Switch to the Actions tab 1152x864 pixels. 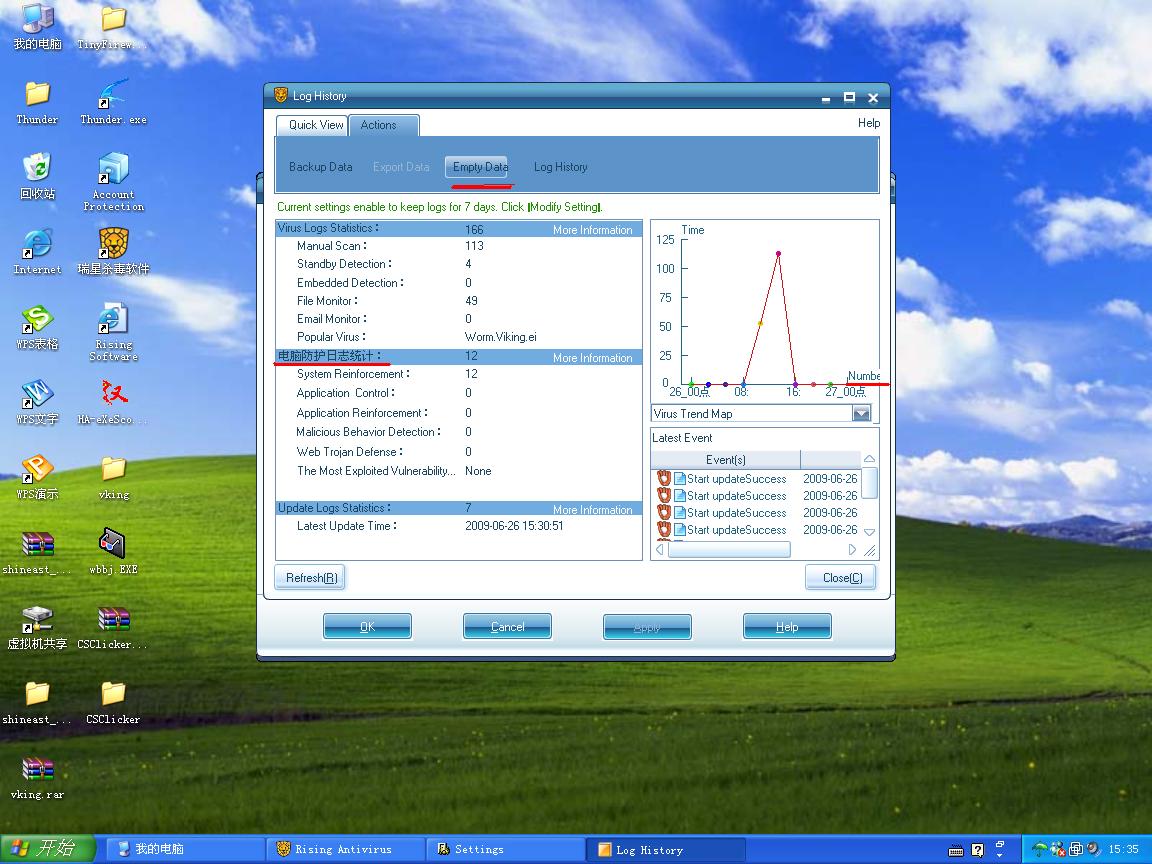379,125
